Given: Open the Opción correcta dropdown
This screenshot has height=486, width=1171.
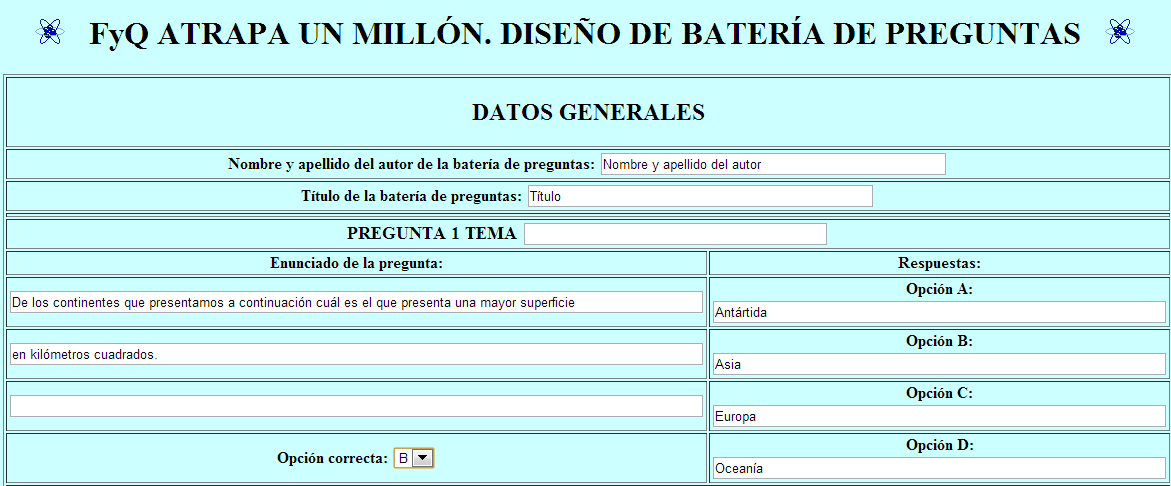Looking at the screenshot, I should (413, 458).
